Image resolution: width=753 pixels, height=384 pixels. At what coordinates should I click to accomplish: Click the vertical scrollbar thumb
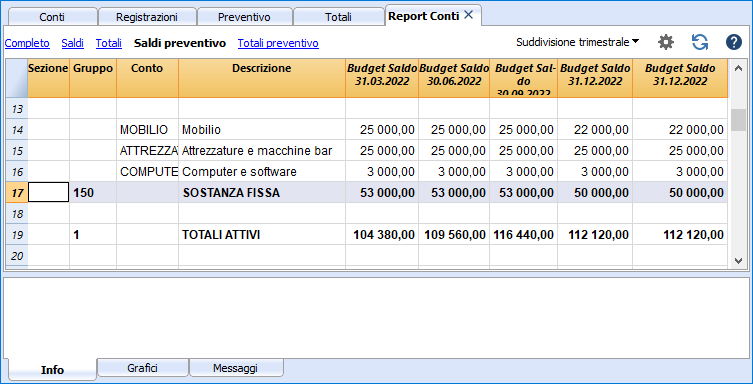[x=738, y=120]
